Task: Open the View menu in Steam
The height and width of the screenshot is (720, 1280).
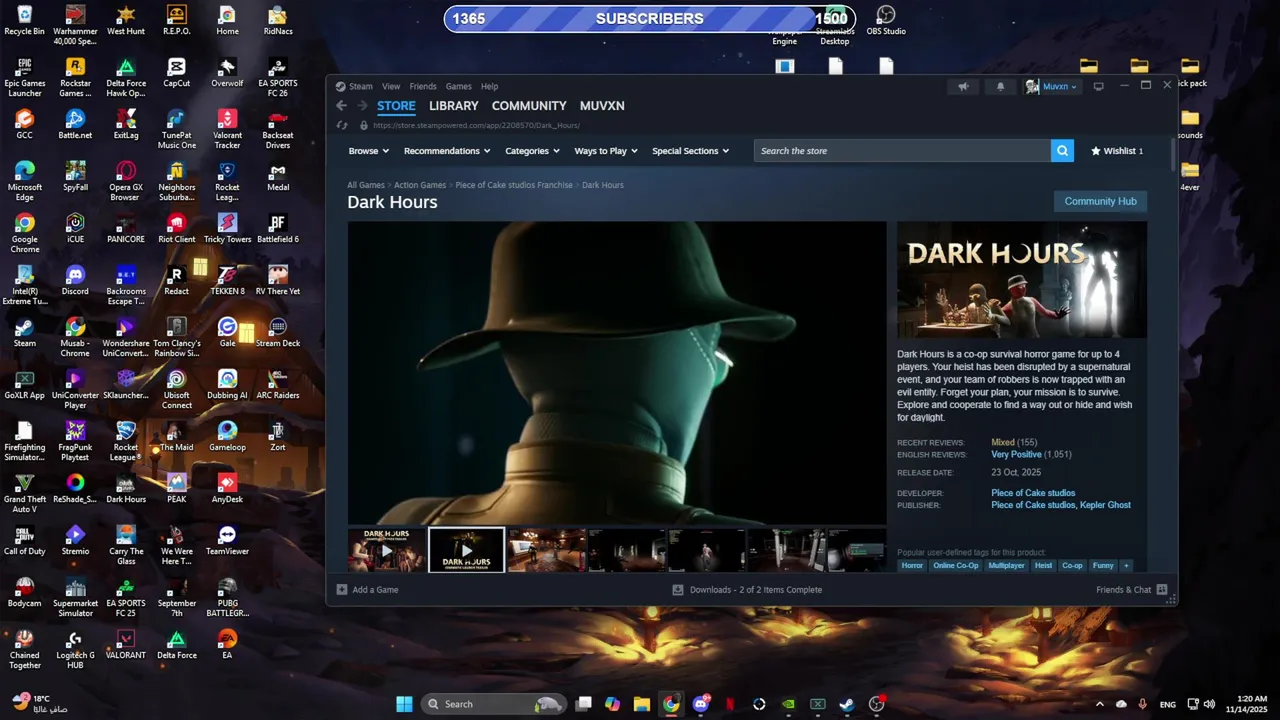Action: [x=391, y=86]
